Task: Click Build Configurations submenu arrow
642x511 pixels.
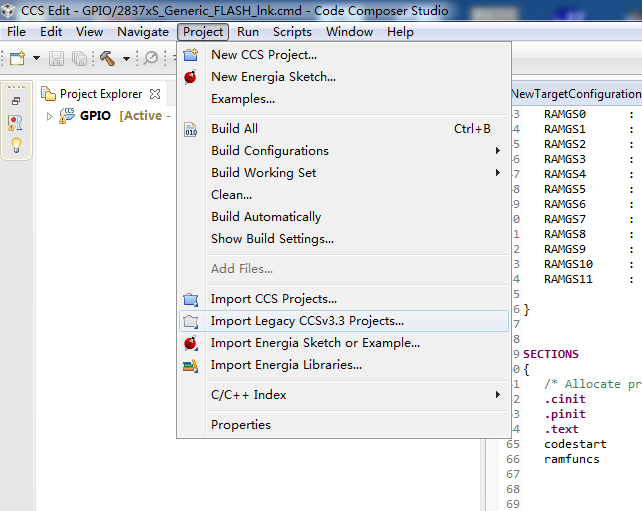Action: click(498, 151)
